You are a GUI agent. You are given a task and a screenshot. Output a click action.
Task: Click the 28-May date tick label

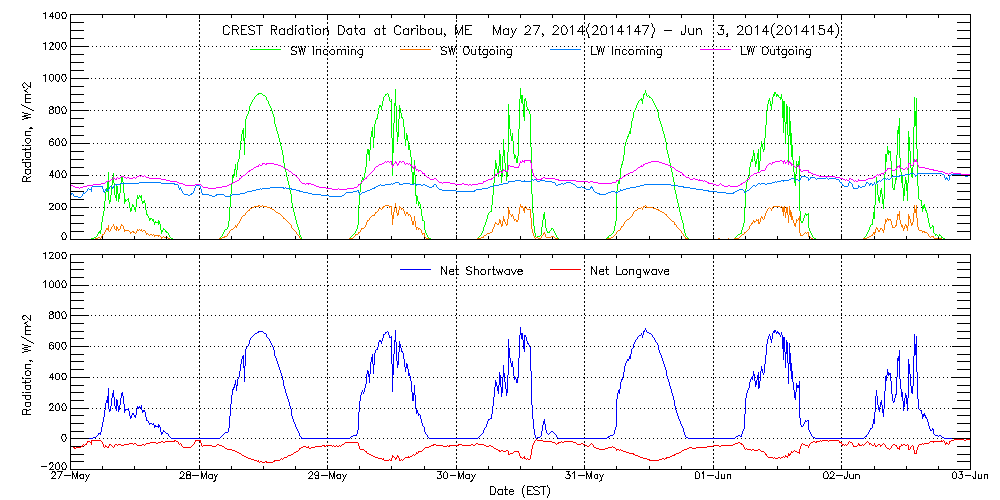pos(200,477)
